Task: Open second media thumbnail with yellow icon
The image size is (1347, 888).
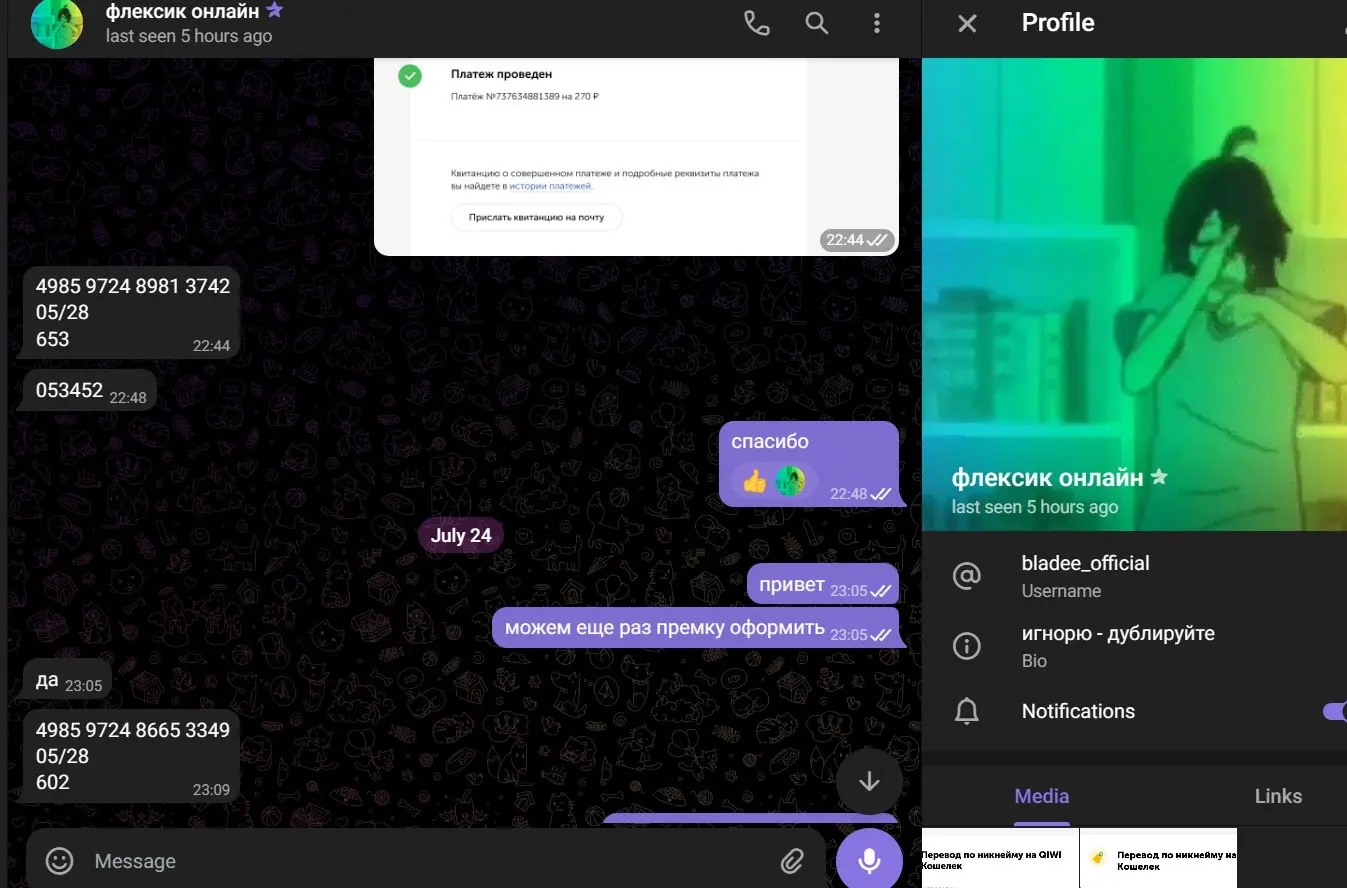Action: pos(1159,858)
